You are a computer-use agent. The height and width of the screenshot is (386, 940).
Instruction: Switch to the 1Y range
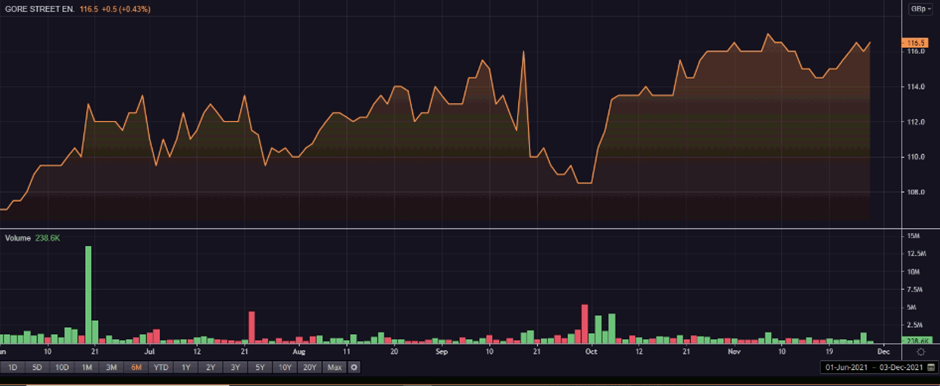tap(186, 367)
